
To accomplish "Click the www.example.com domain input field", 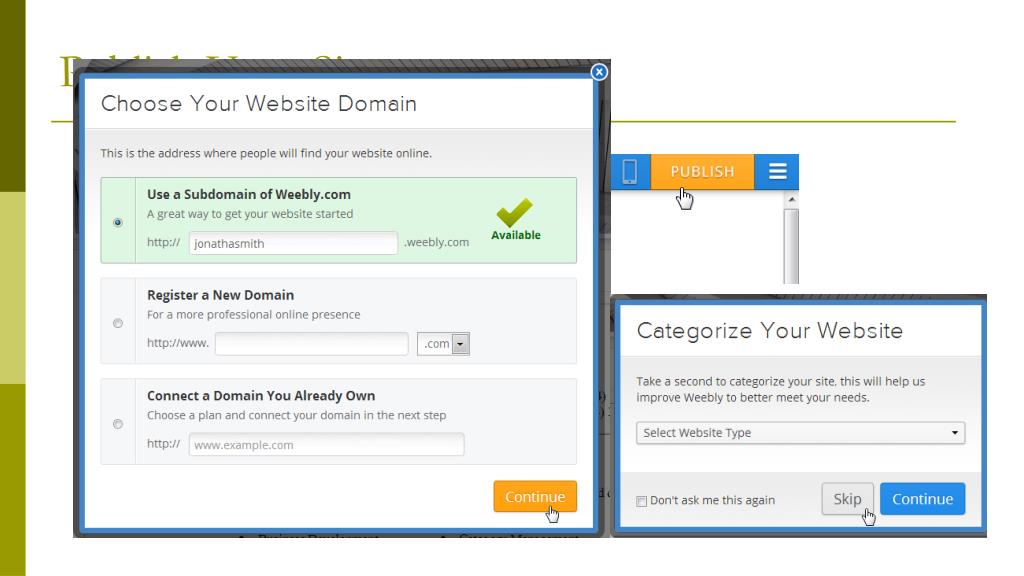I will tap(327, 444).
